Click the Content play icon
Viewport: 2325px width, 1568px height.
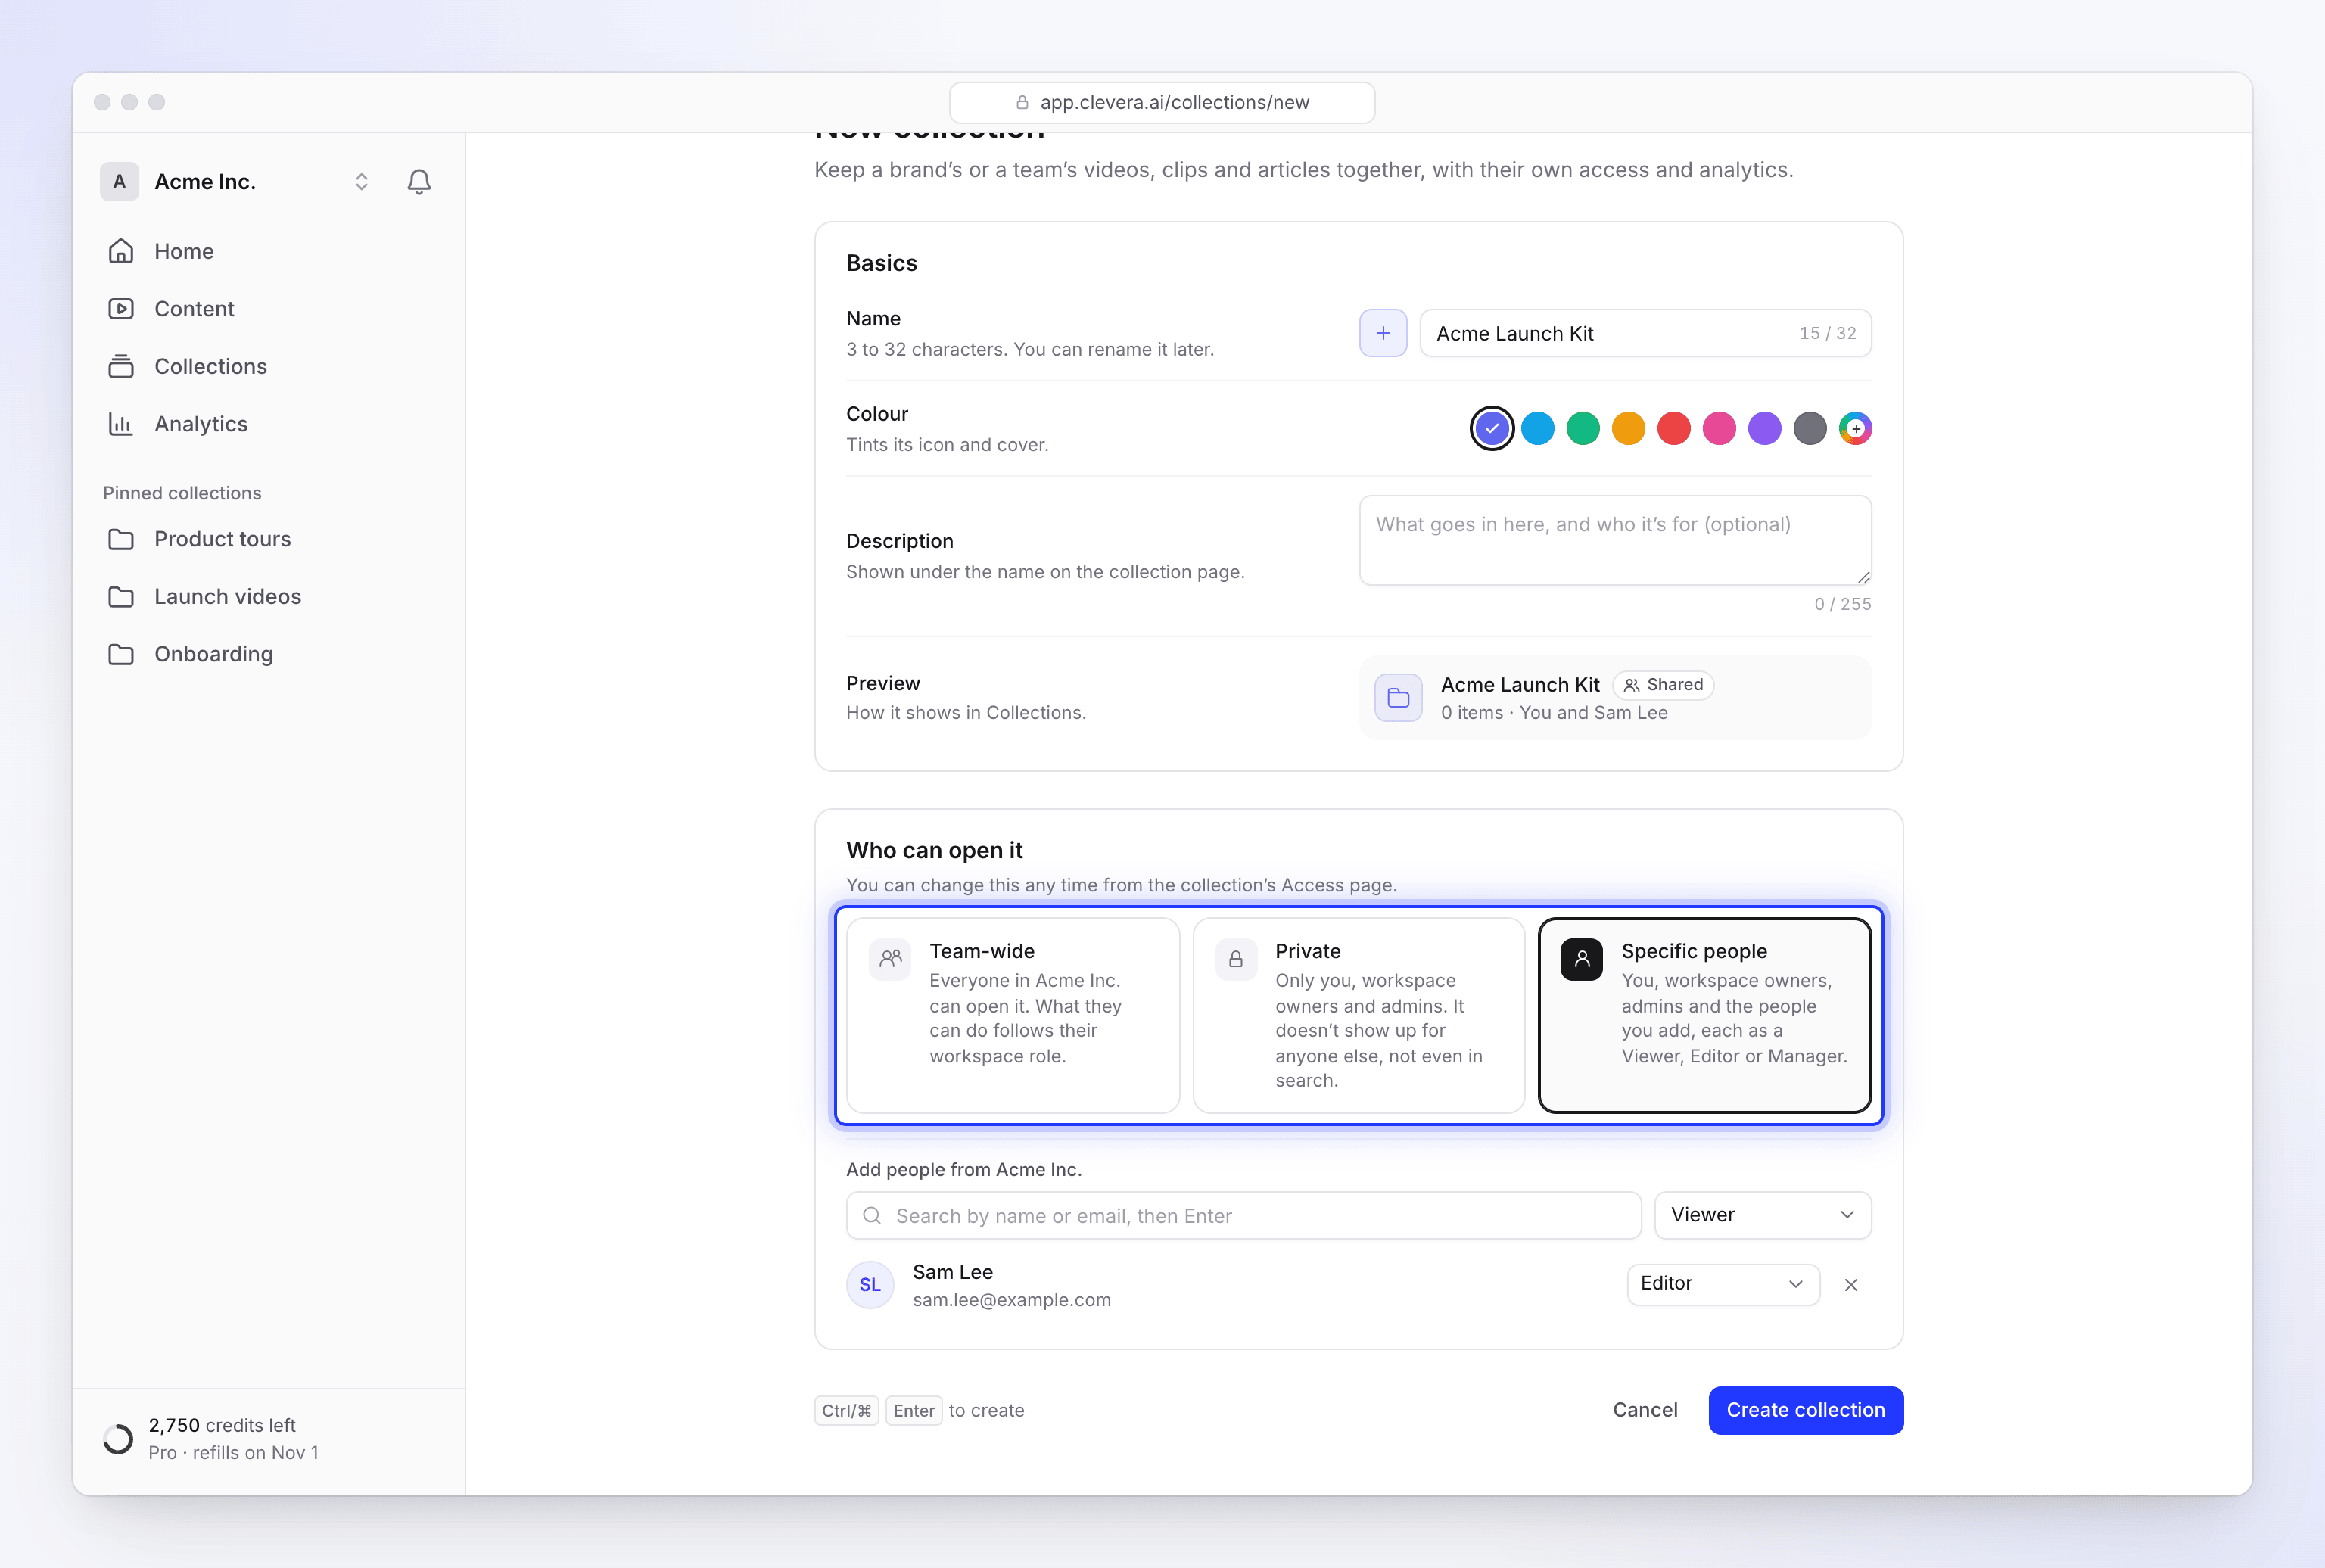pos(121,309)
